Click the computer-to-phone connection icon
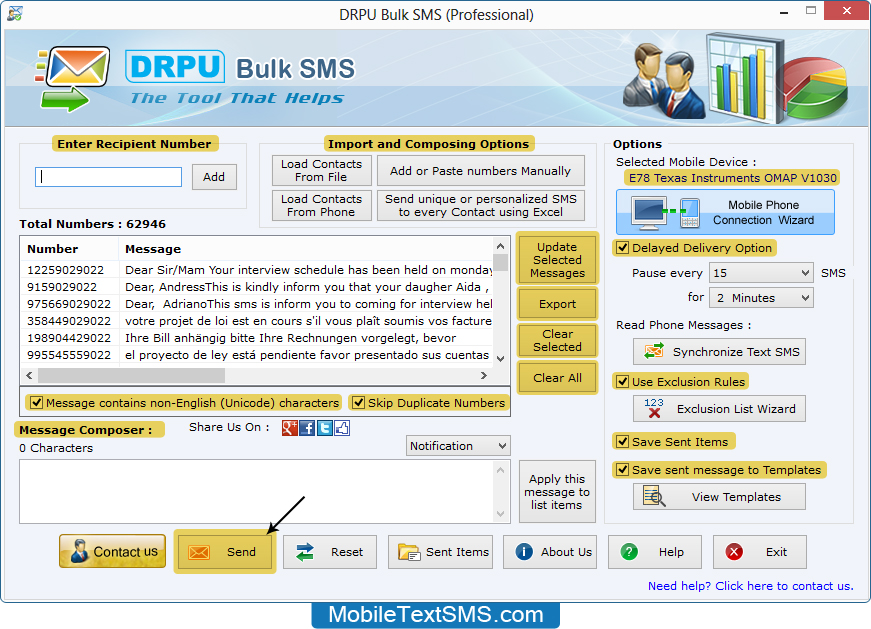The width and height of the screenshot is (871, 629). coord(667,213)
